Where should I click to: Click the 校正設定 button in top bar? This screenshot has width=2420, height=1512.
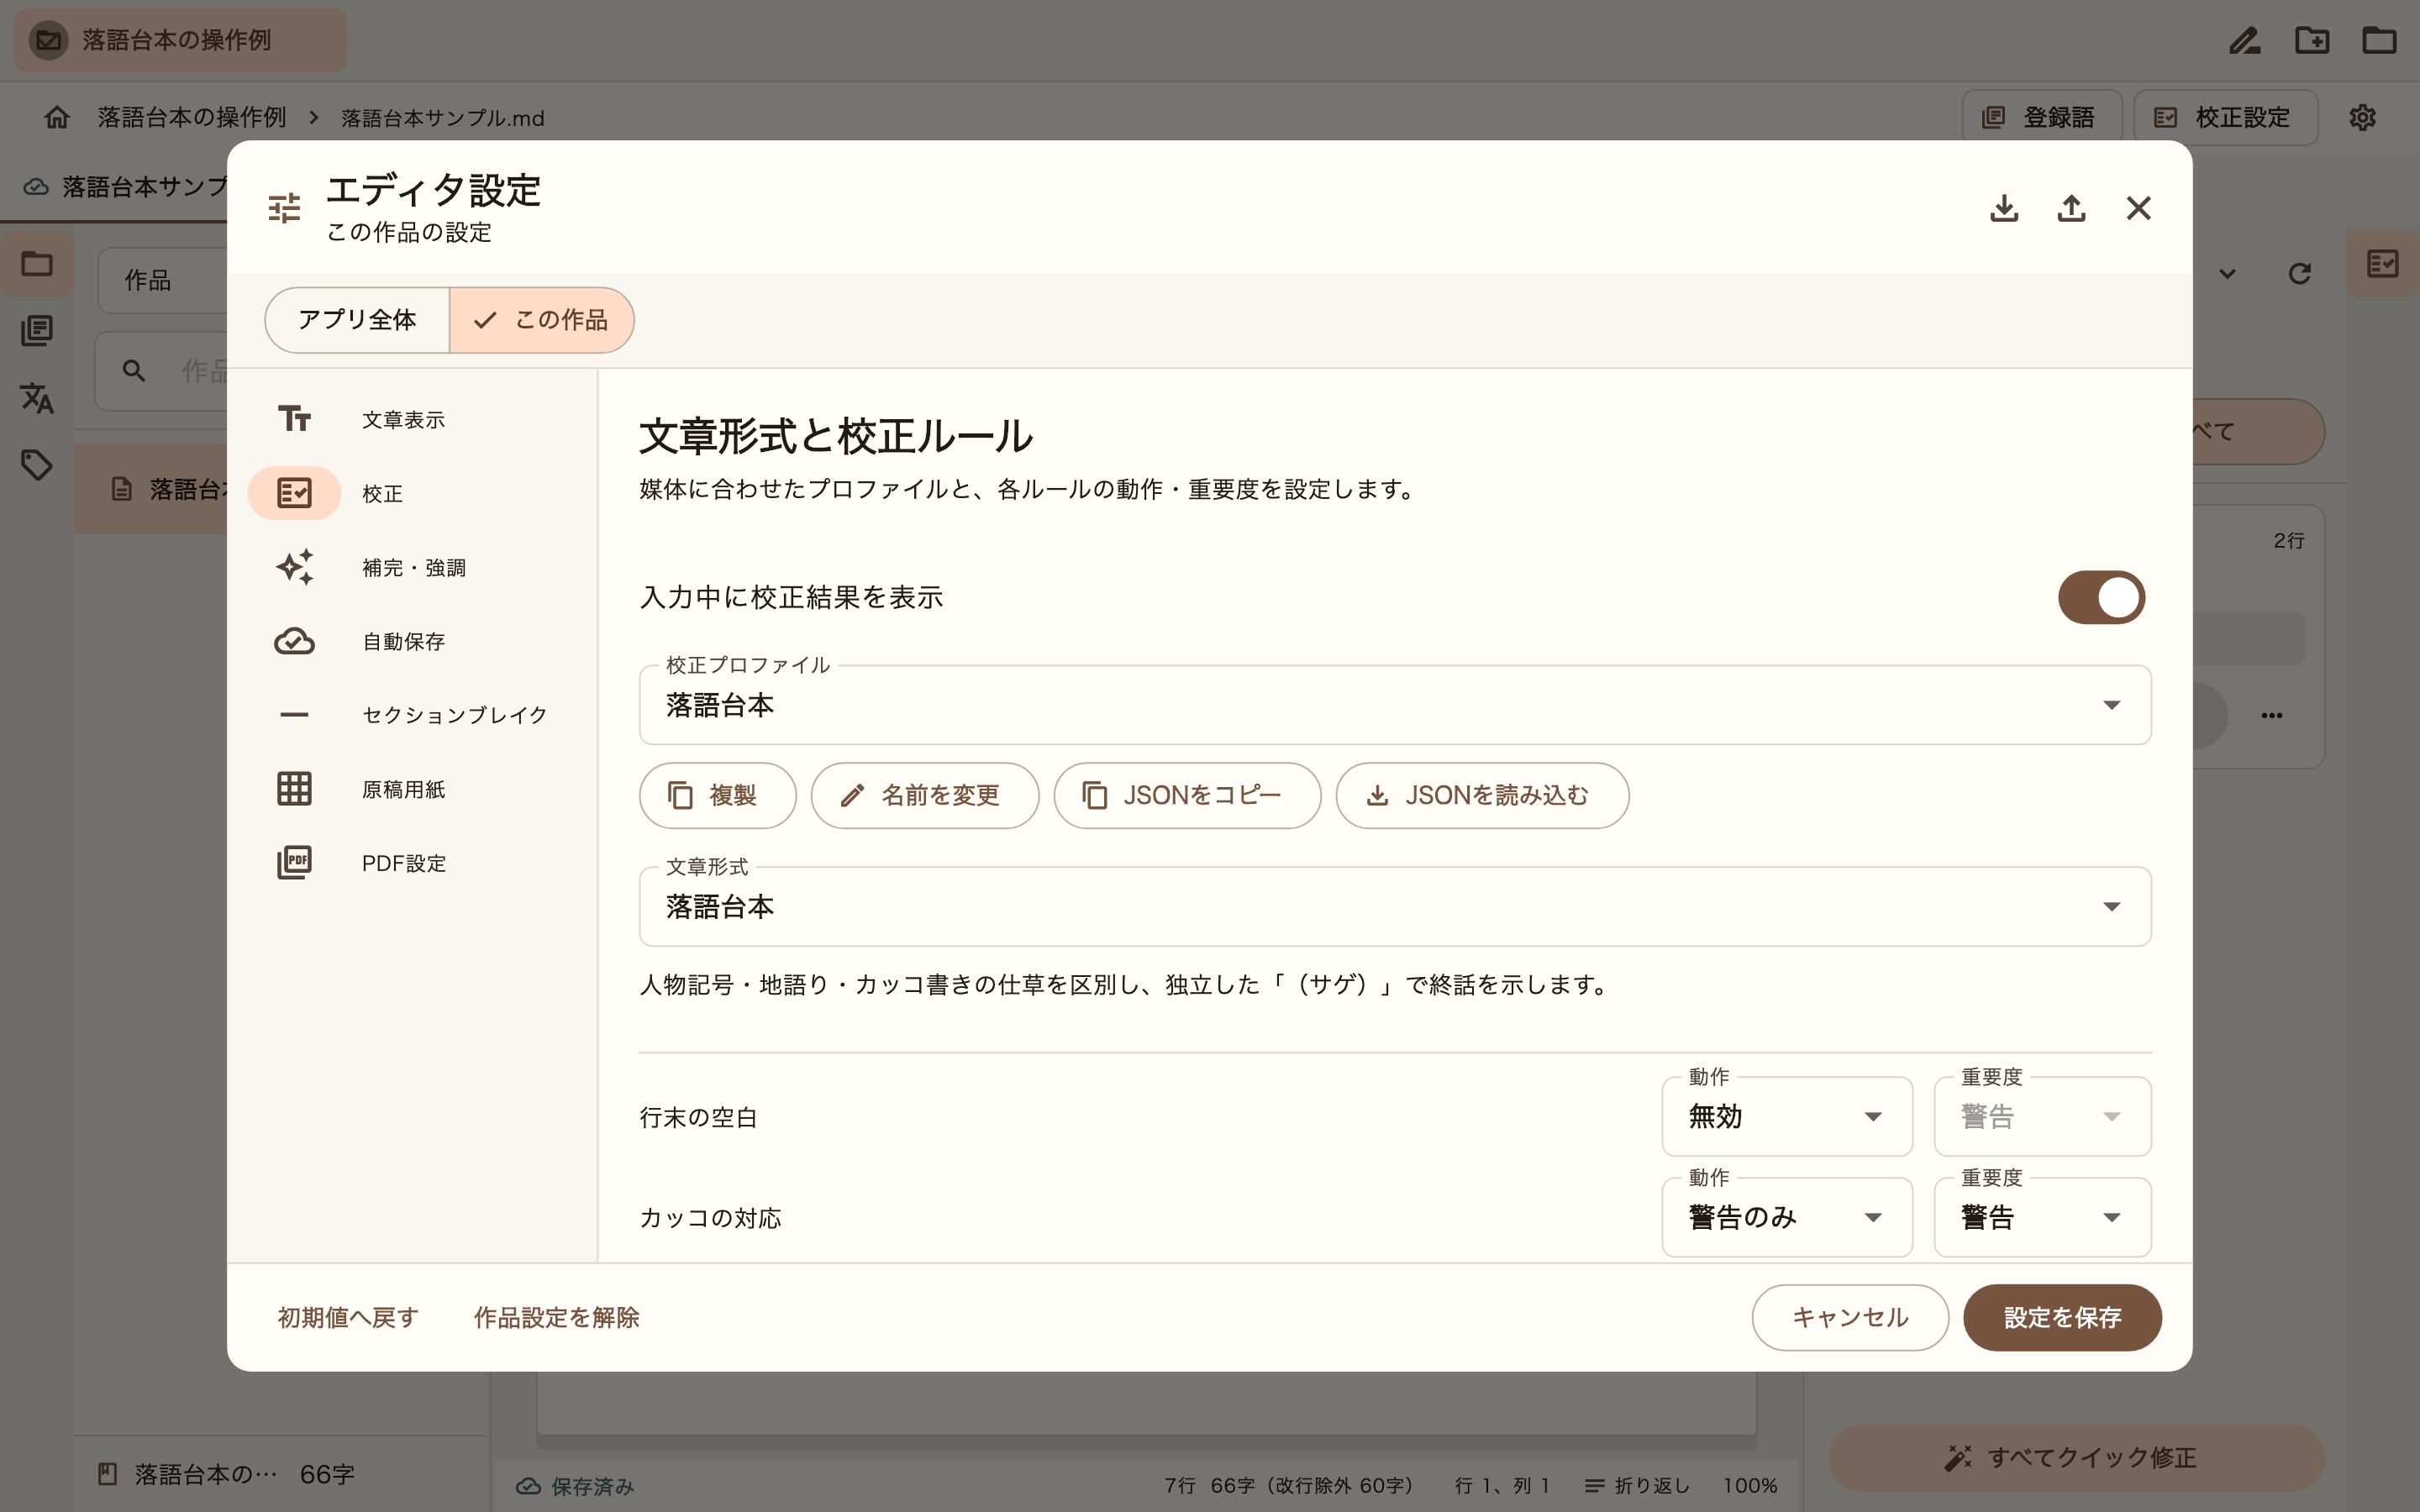(x=2225, y=117)
